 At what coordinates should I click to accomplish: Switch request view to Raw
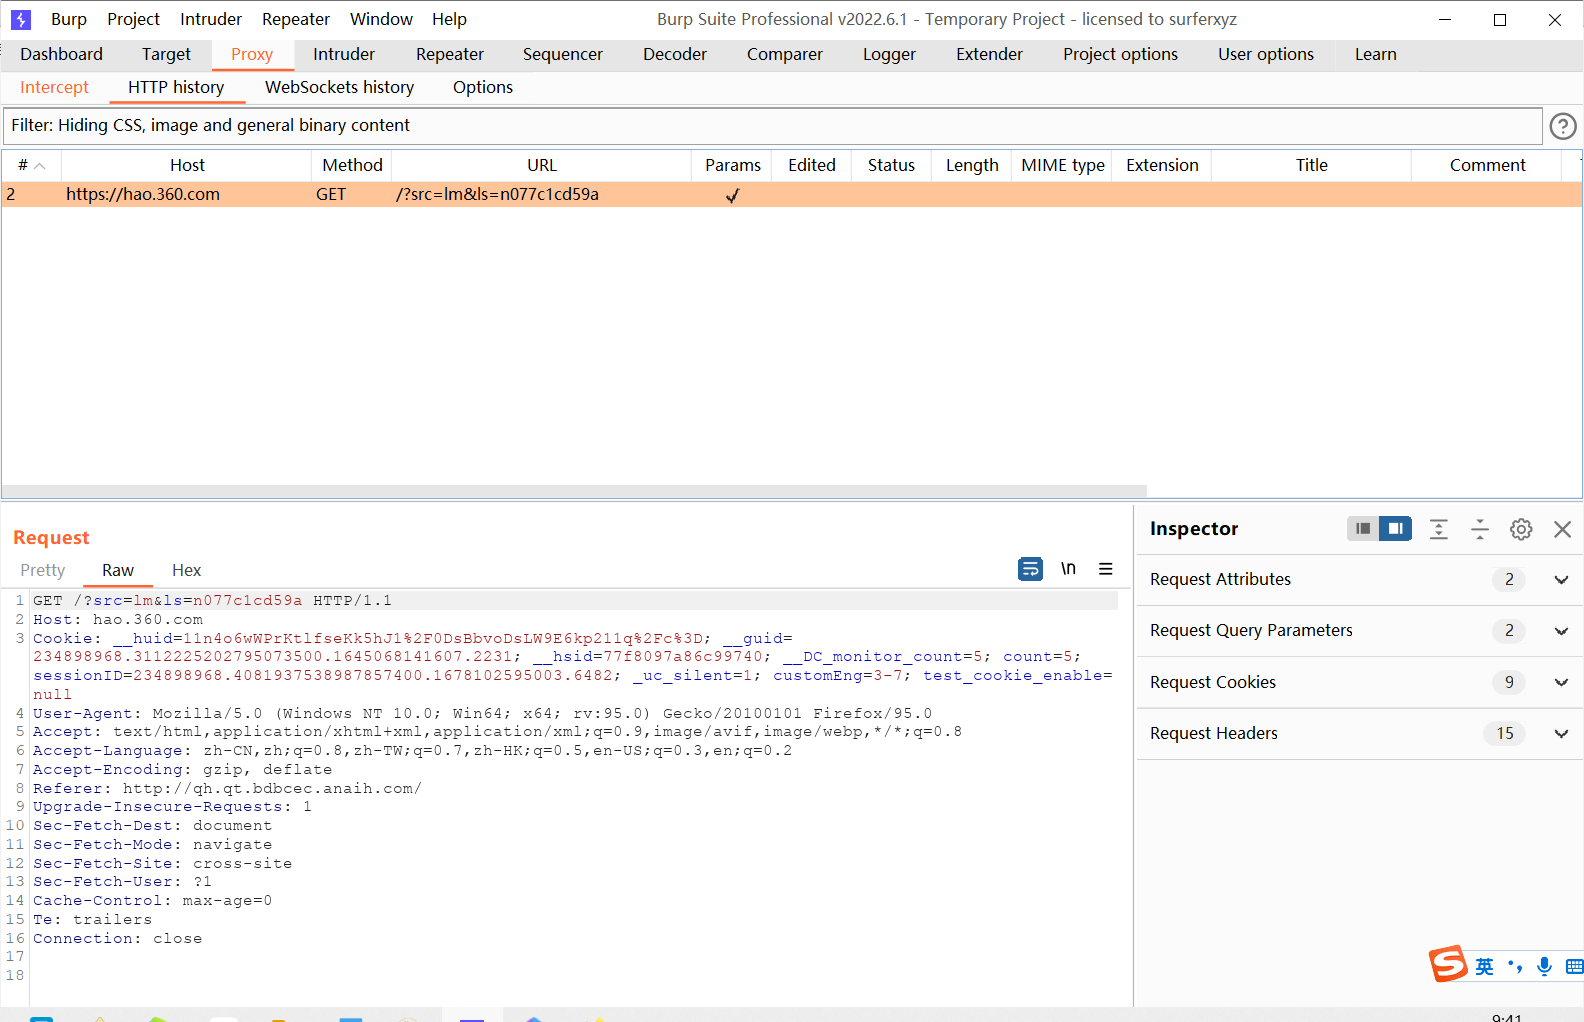tap(118, 571)
